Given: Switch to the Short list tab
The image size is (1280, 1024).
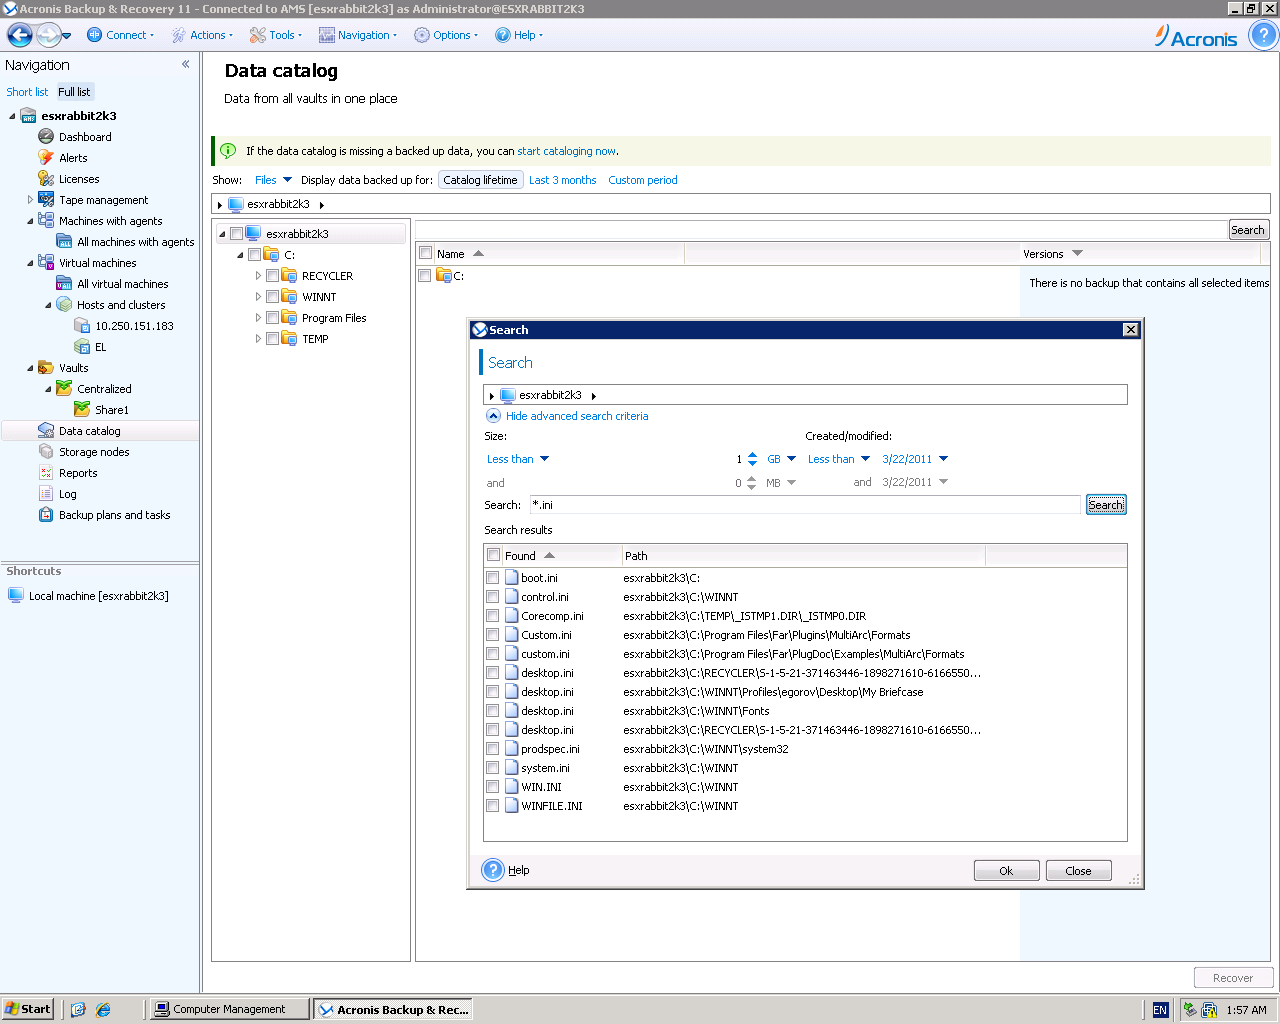Looking at the screenshot, I should pos(27,92).
